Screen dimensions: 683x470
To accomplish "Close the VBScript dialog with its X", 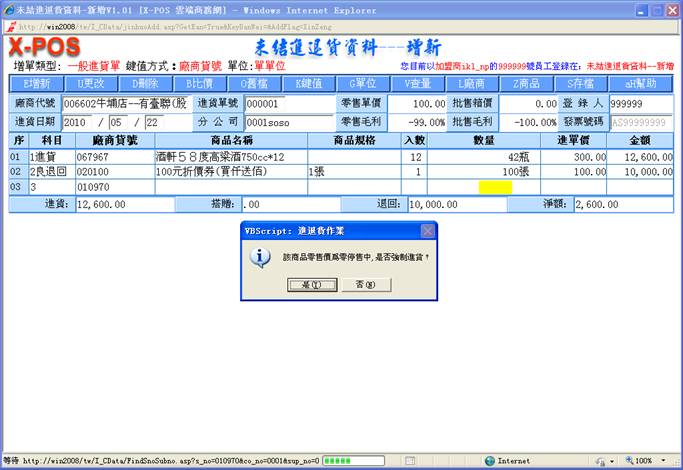I will tap(427, 230).
